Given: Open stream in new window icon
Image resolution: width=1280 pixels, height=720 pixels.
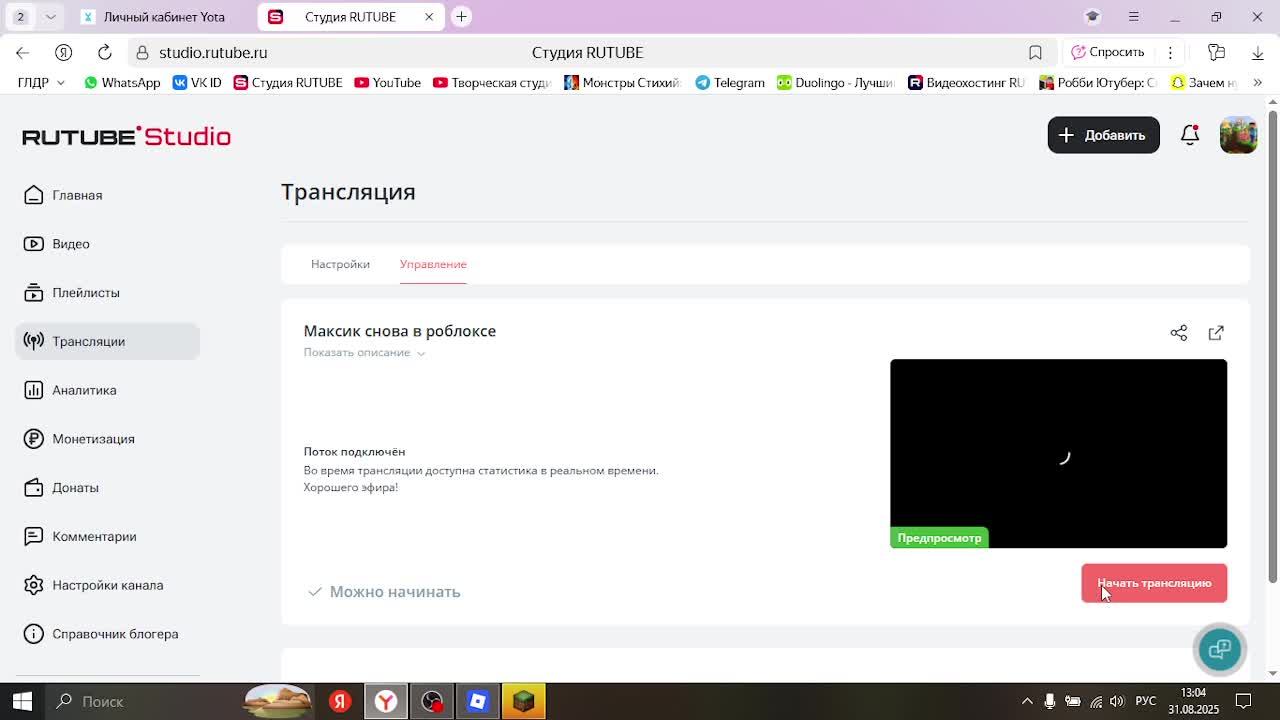Looking at the screenshot, I should click(1216, 333).
